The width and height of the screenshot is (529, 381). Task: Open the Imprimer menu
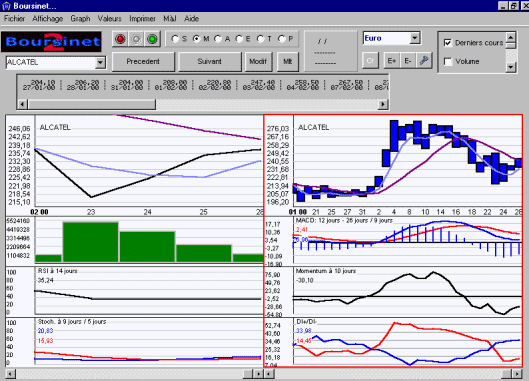pyautogui.click(x=142, y=19)
